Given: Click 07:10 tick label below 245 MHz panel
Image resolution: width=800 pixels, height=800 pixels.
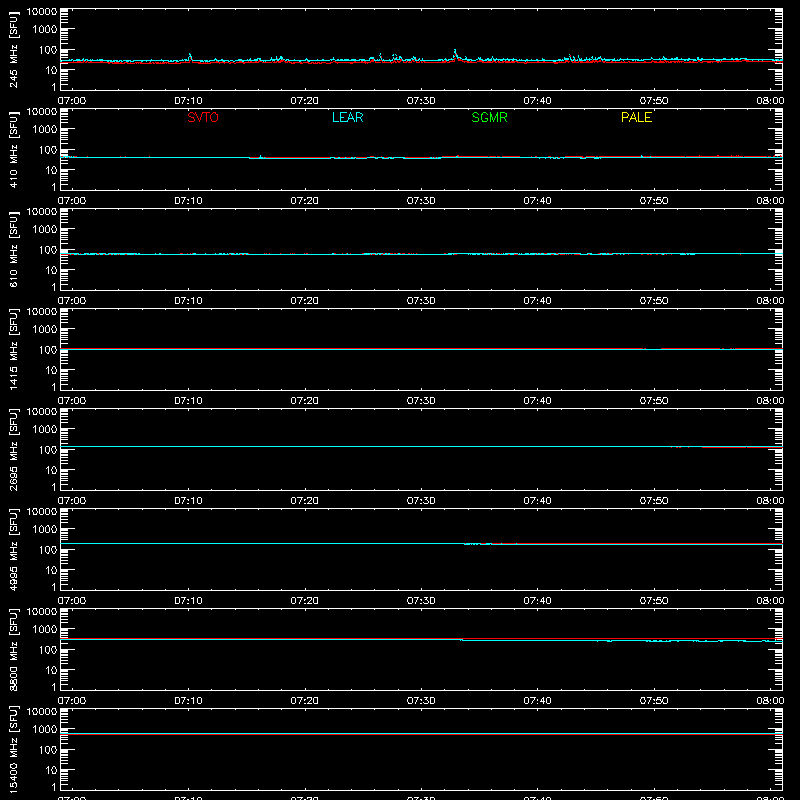Looking at the screenshot, I should coord(188,101).
